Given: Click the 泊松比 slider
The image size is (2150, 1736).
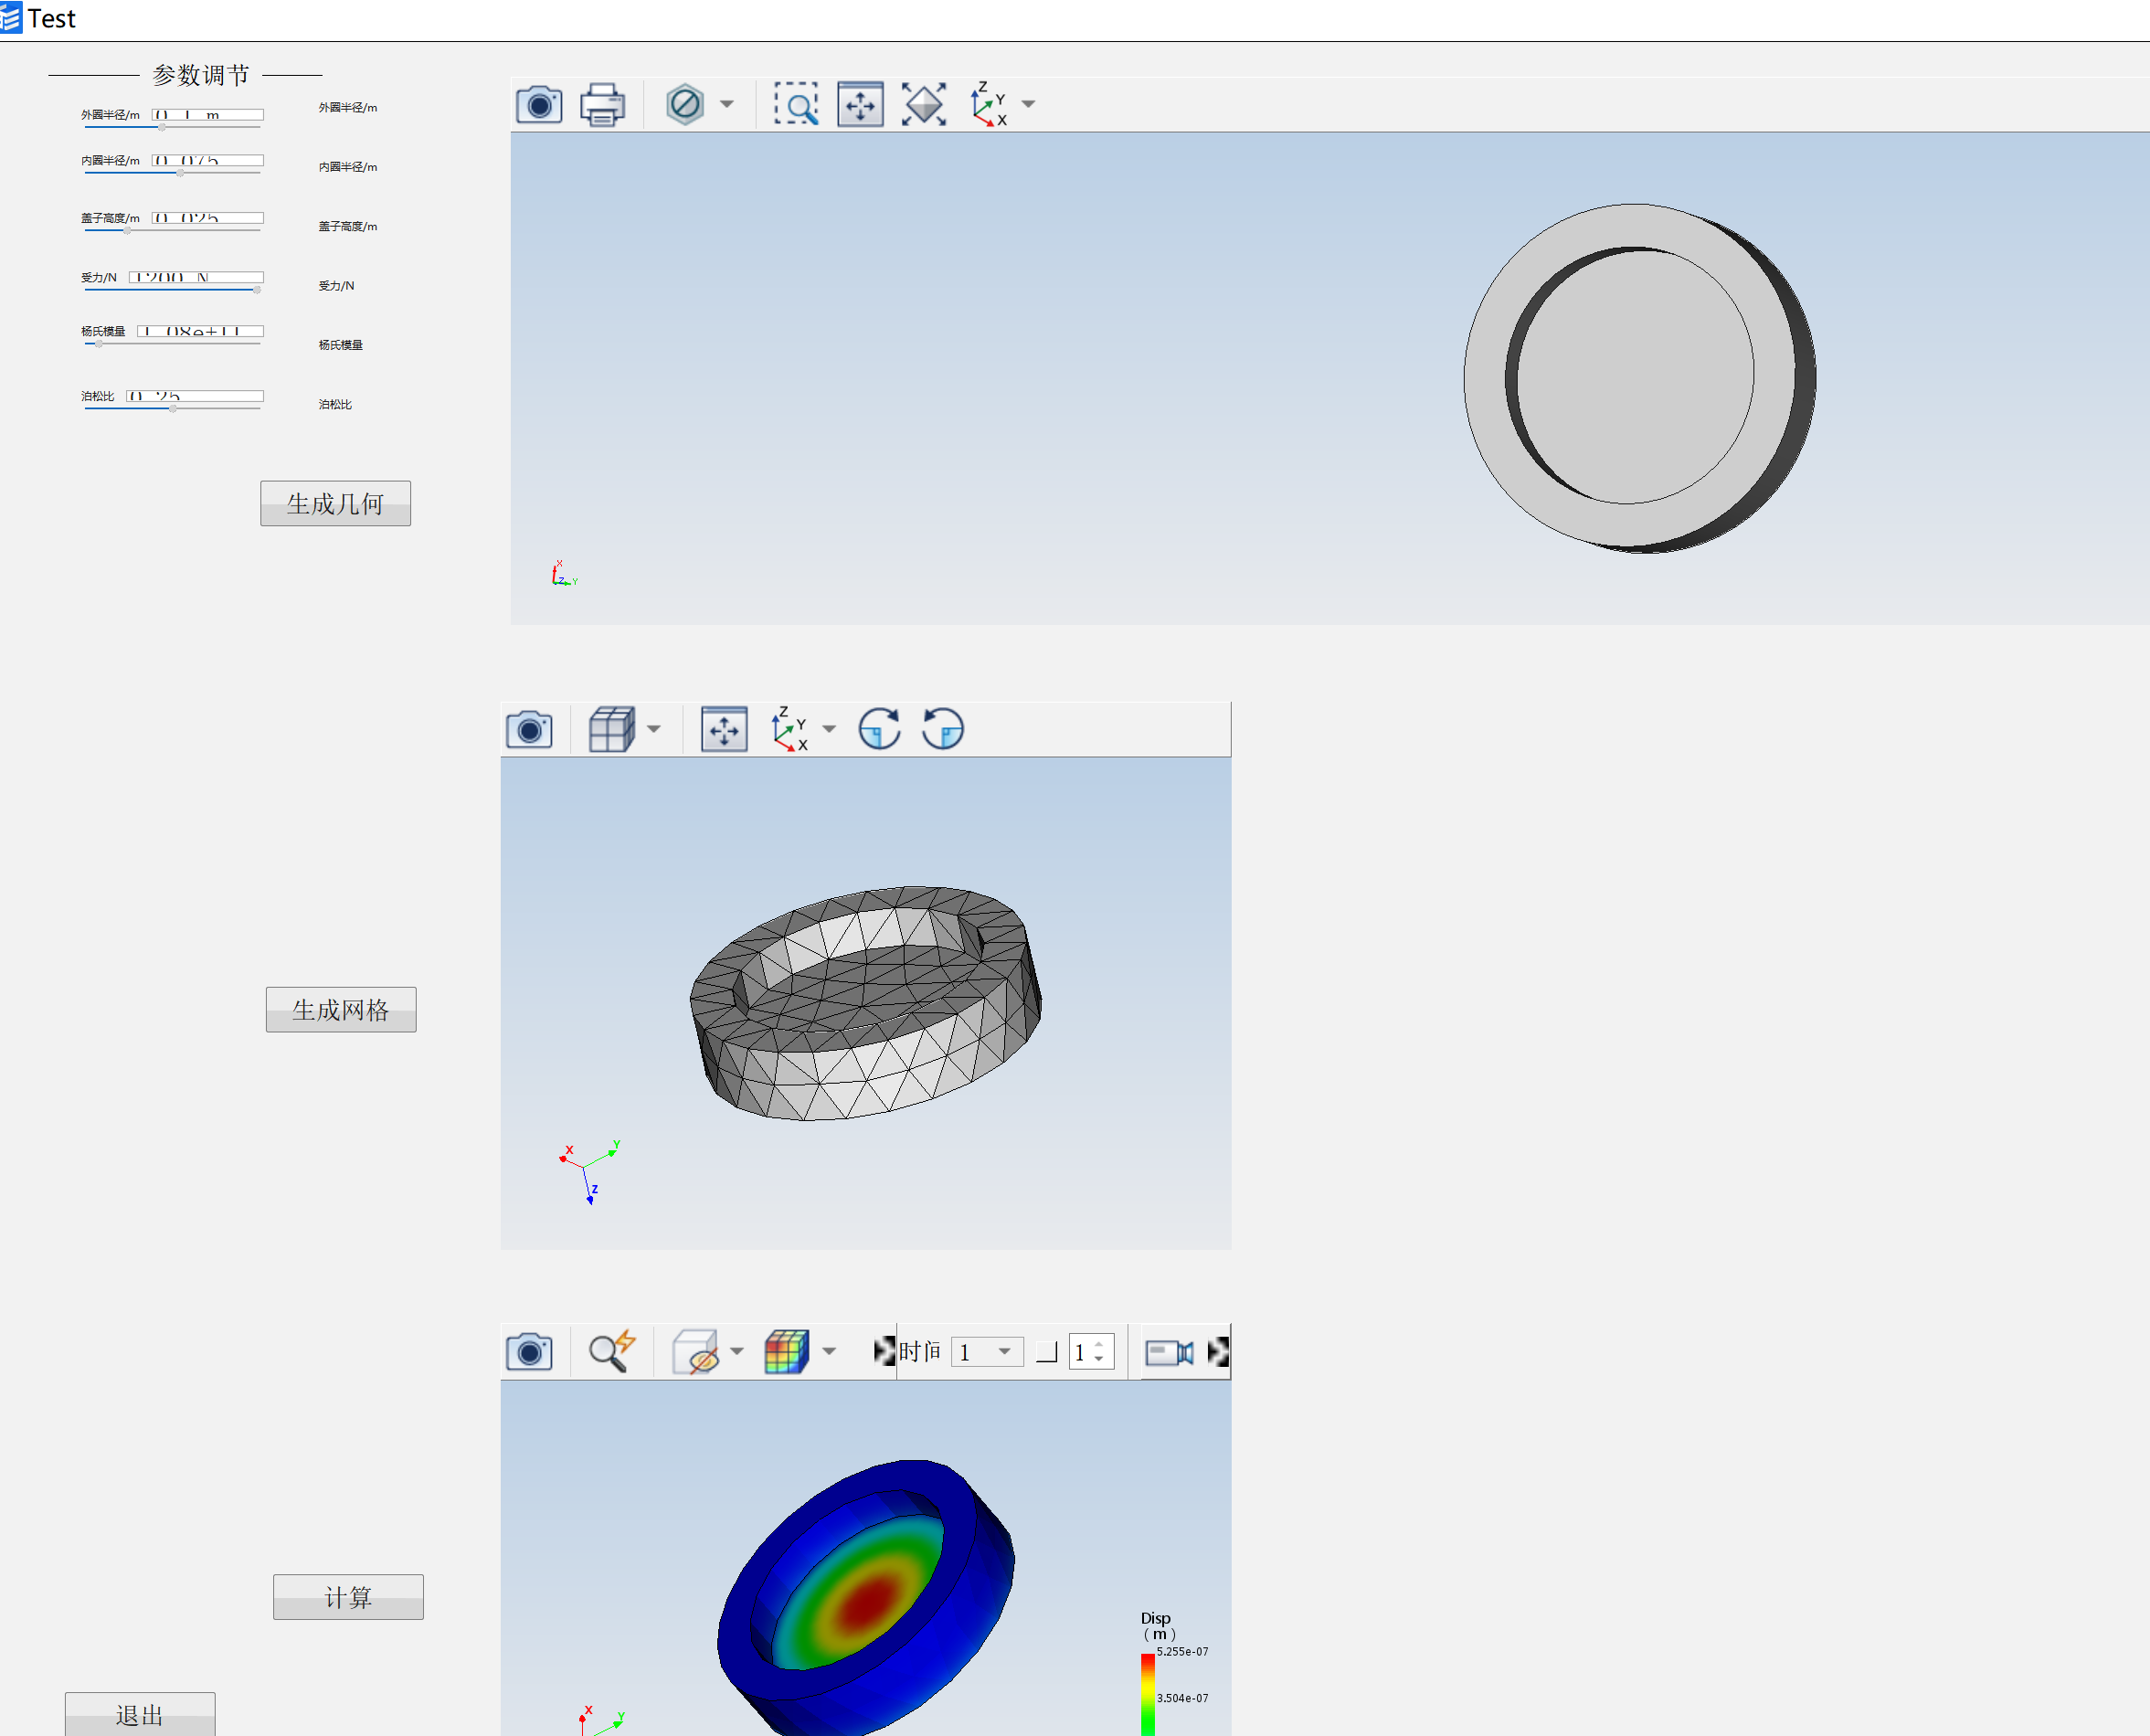Looking at the screenshot, I should click(173, 408).
